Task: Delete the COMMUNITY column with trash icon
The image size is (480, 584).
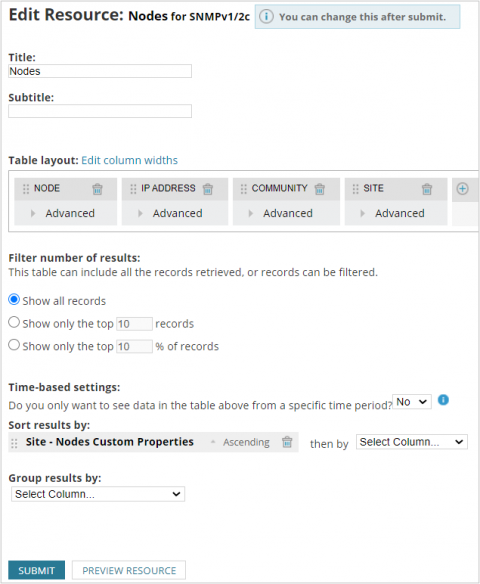Action: pyautogui.click(x=320, y=189)
